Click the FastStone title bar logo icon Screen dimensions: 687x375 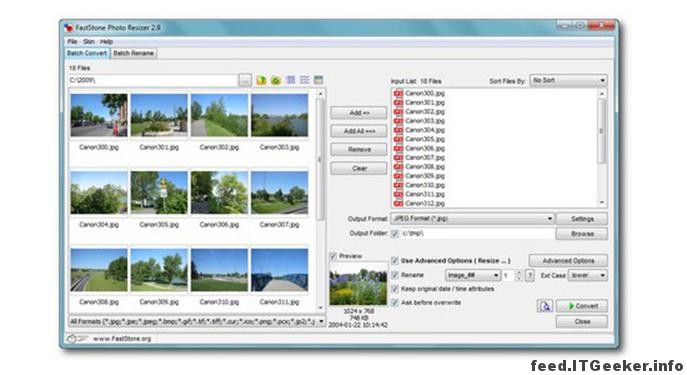[x=68, y=28]
